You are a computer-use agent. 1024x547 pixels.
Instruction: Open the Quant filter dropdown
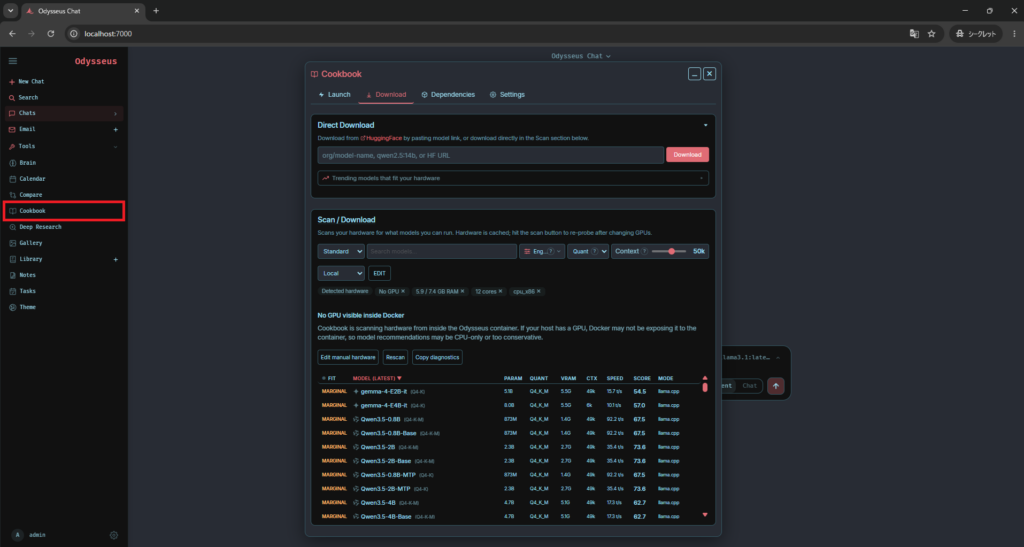(x=588, y=251)
